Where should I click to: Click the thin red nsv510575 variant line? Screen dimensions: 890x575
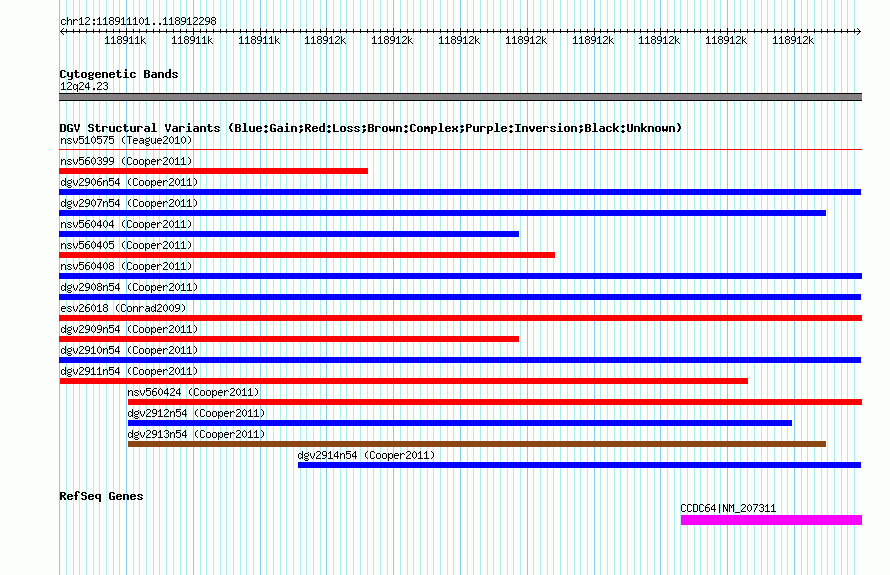(460, 149)
